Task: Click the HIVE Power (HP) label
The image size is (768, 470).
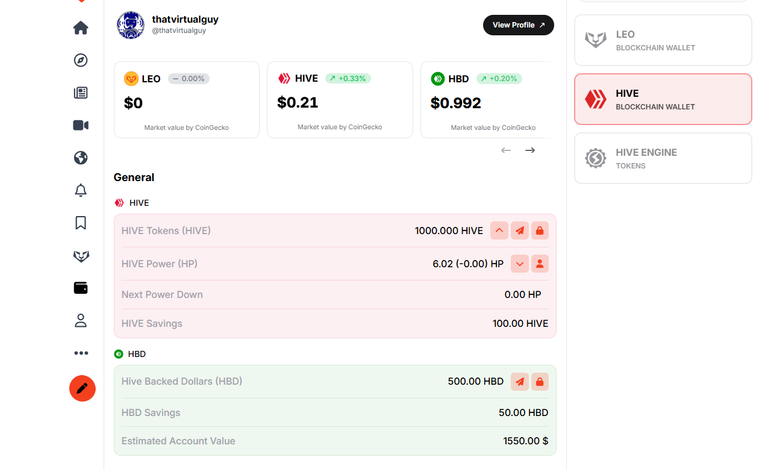Action: point(159,264)
